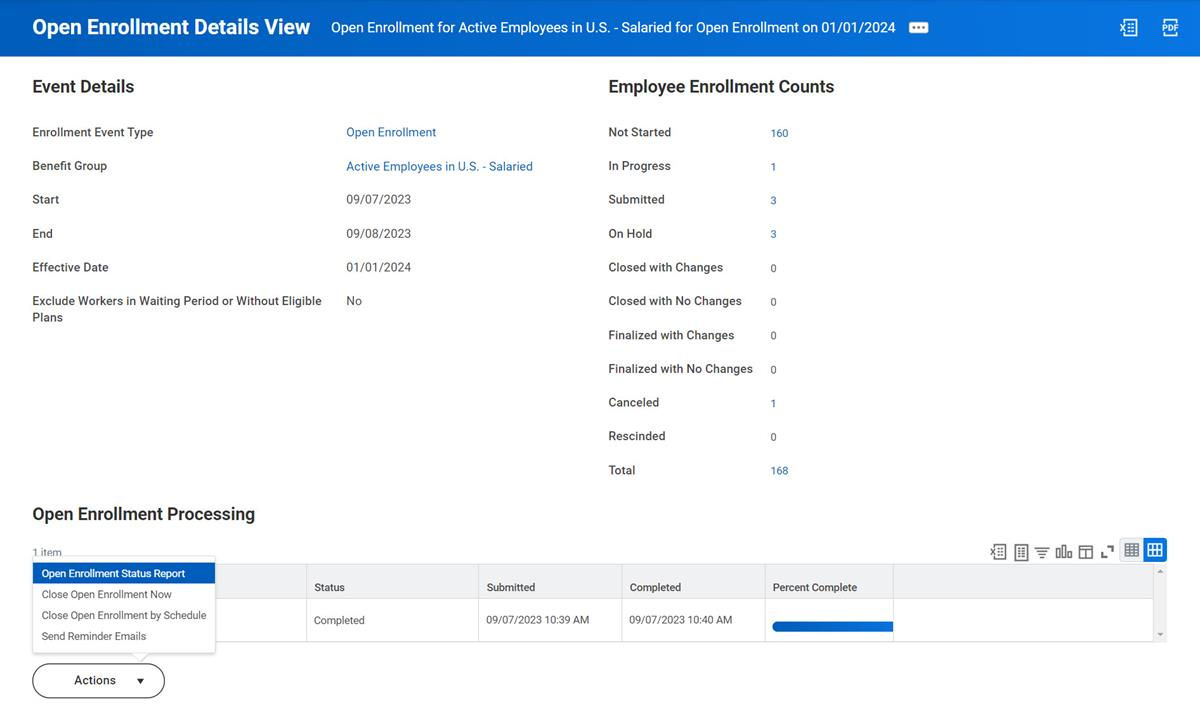Switch to compact table density view

click(x=1132, y=550)
